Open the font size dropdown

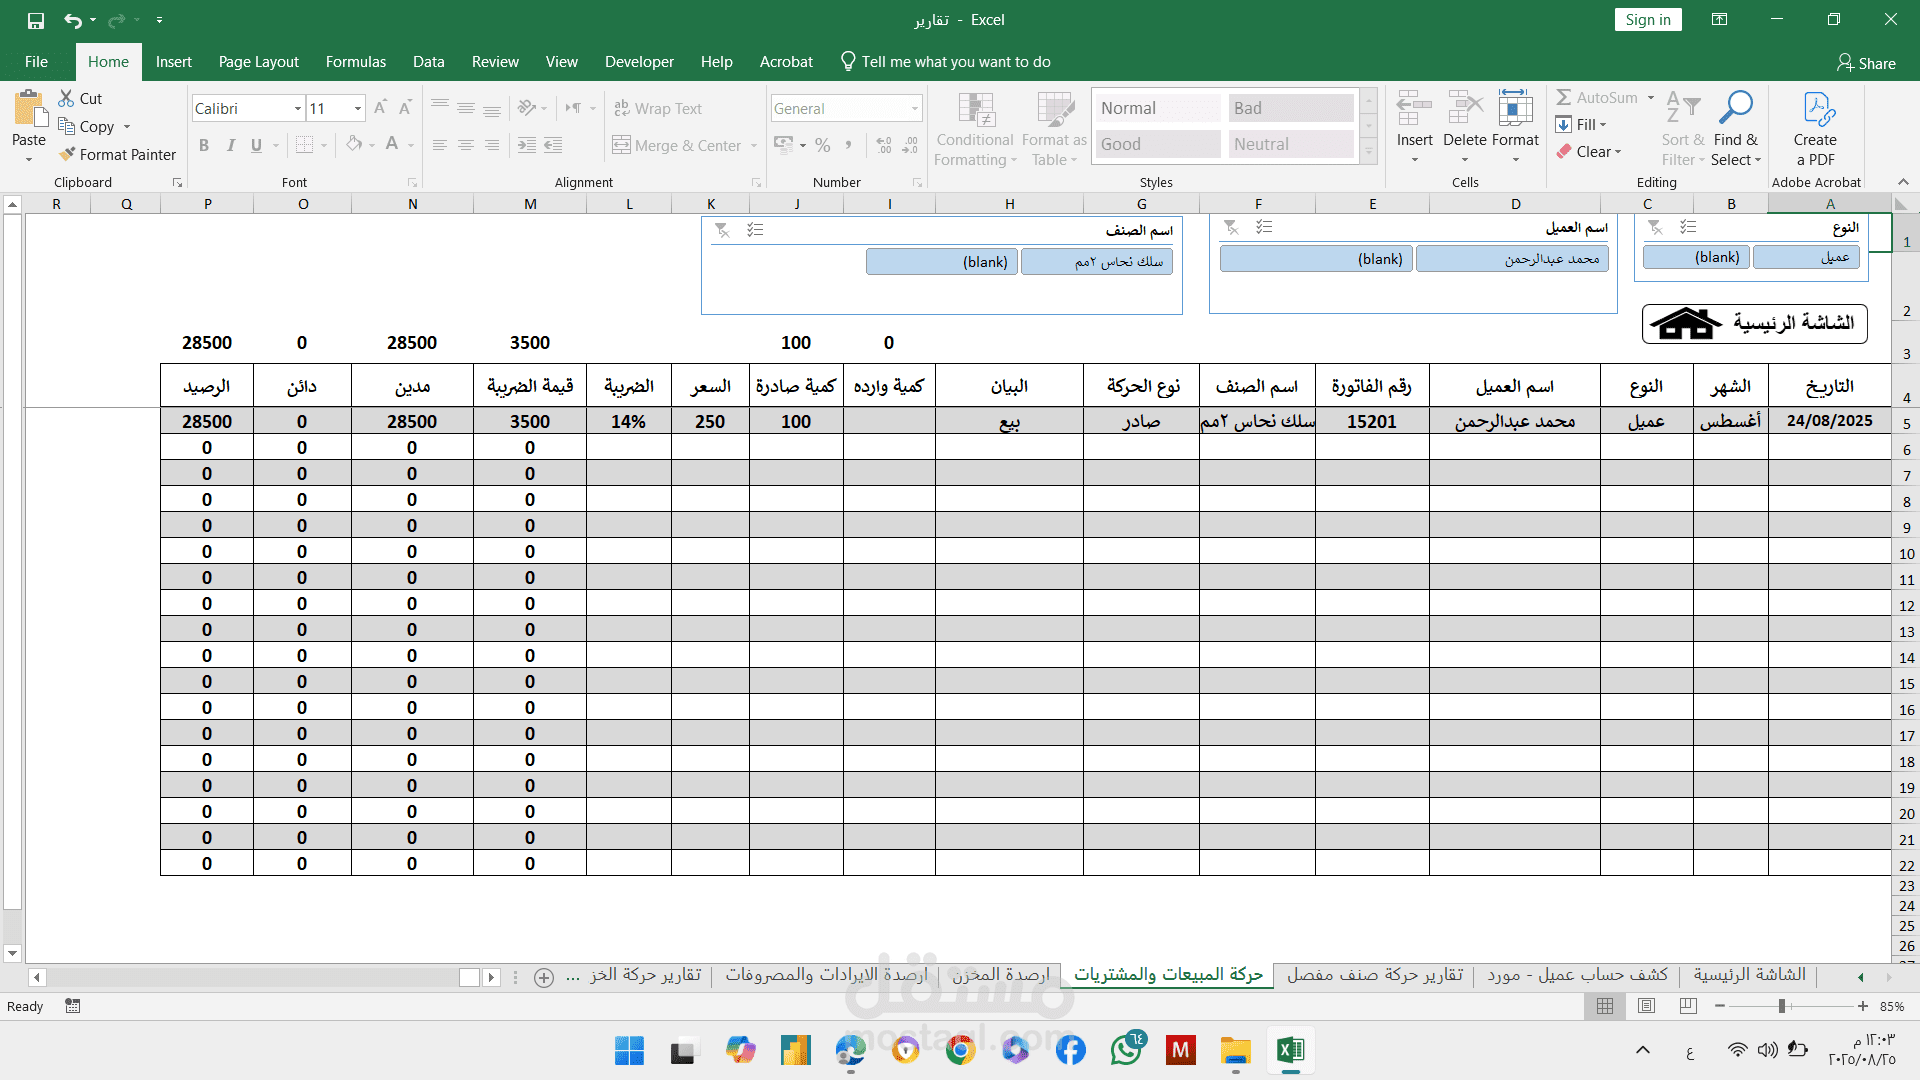(x=358, y=109)
